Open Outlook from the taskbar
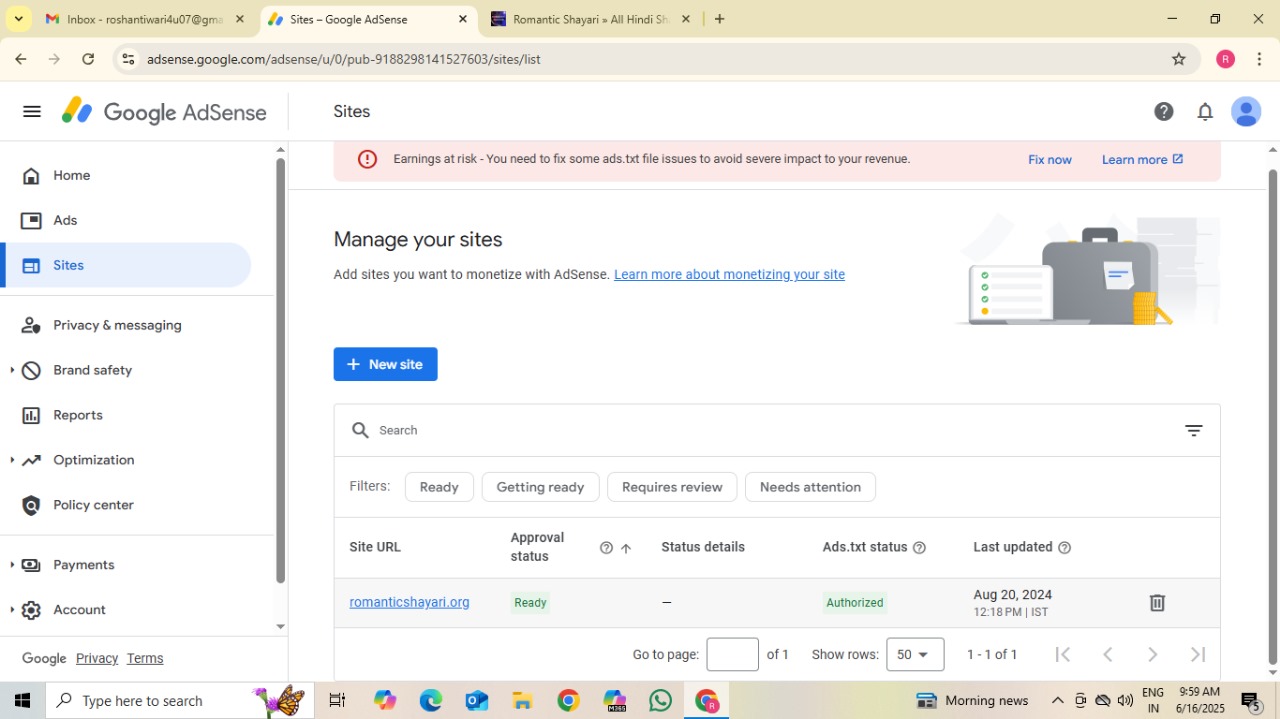This screenshot has height=719, width=1280. 477,700
